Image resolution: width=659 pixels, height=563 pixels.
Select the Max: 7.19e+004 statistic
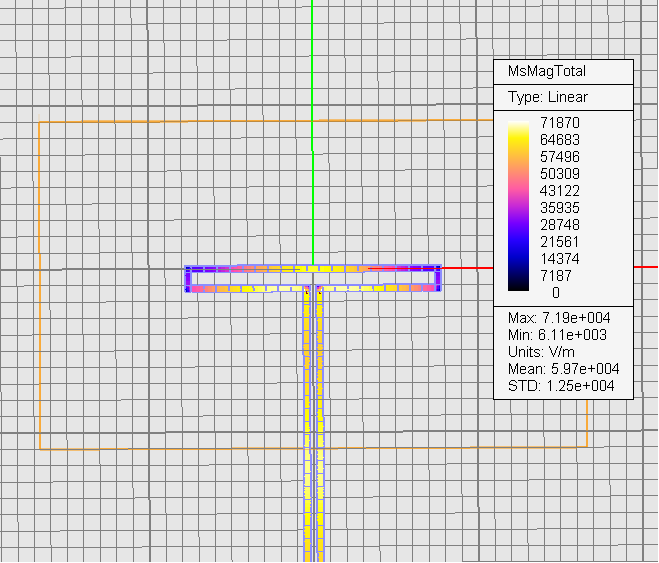[559, 318]
